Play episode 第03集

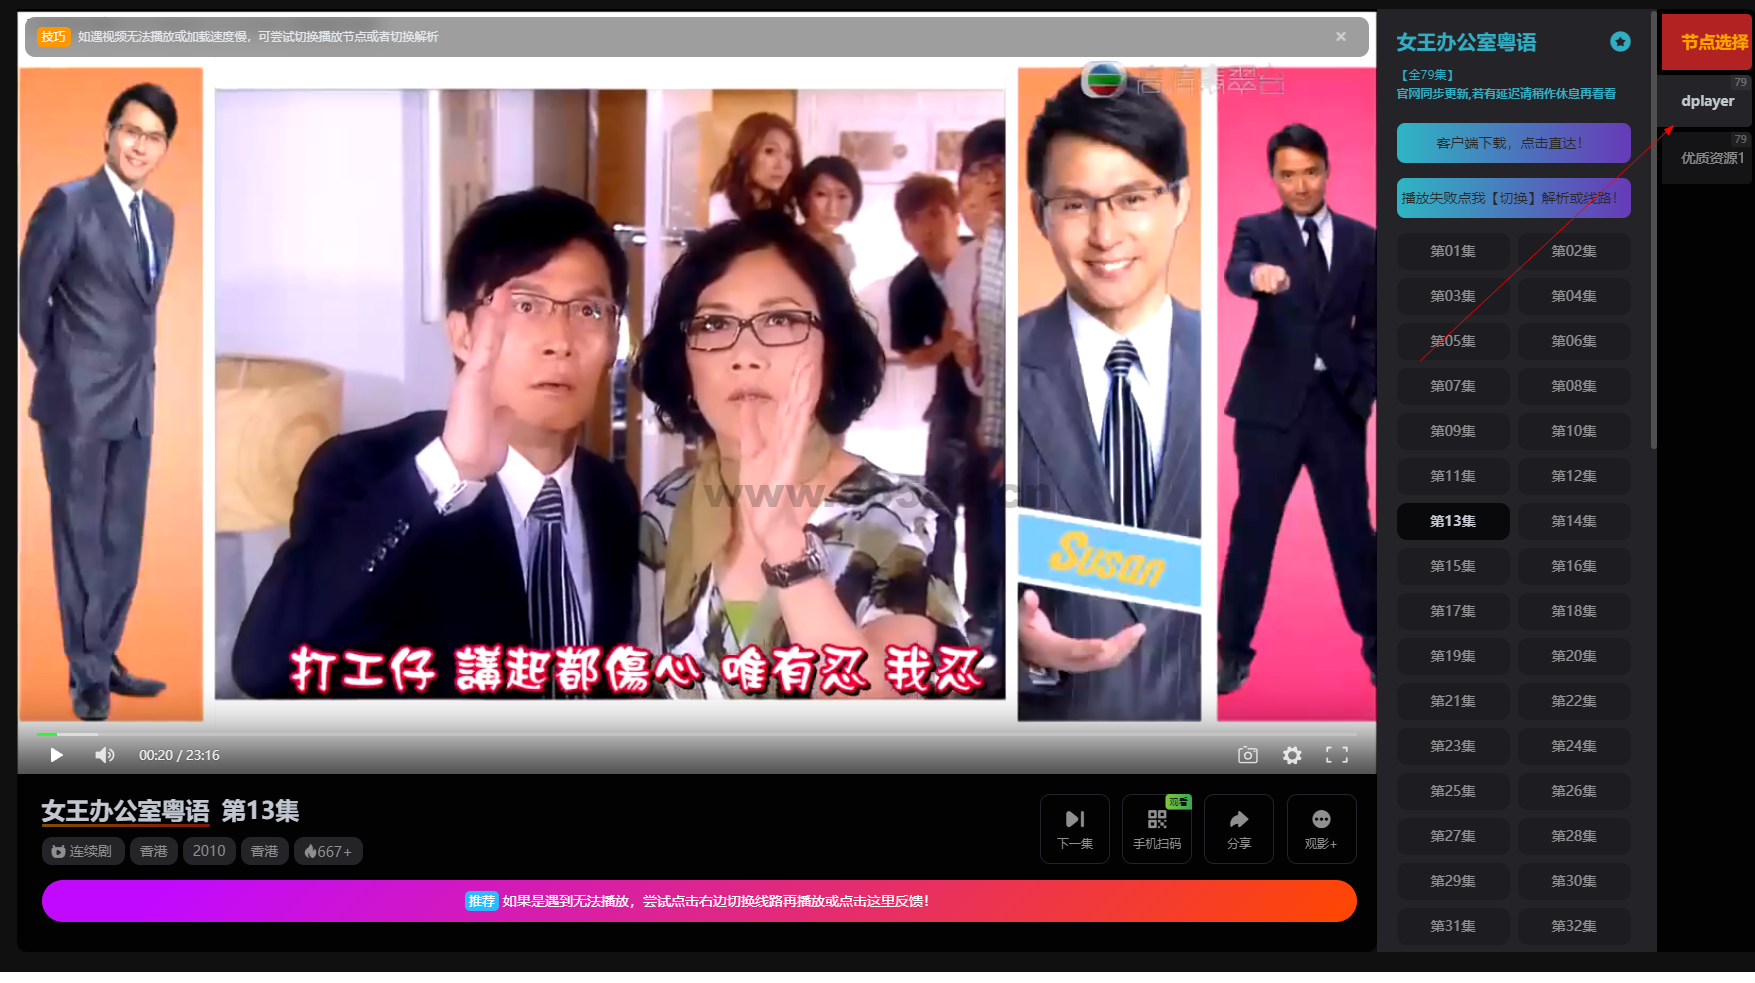1453,296
